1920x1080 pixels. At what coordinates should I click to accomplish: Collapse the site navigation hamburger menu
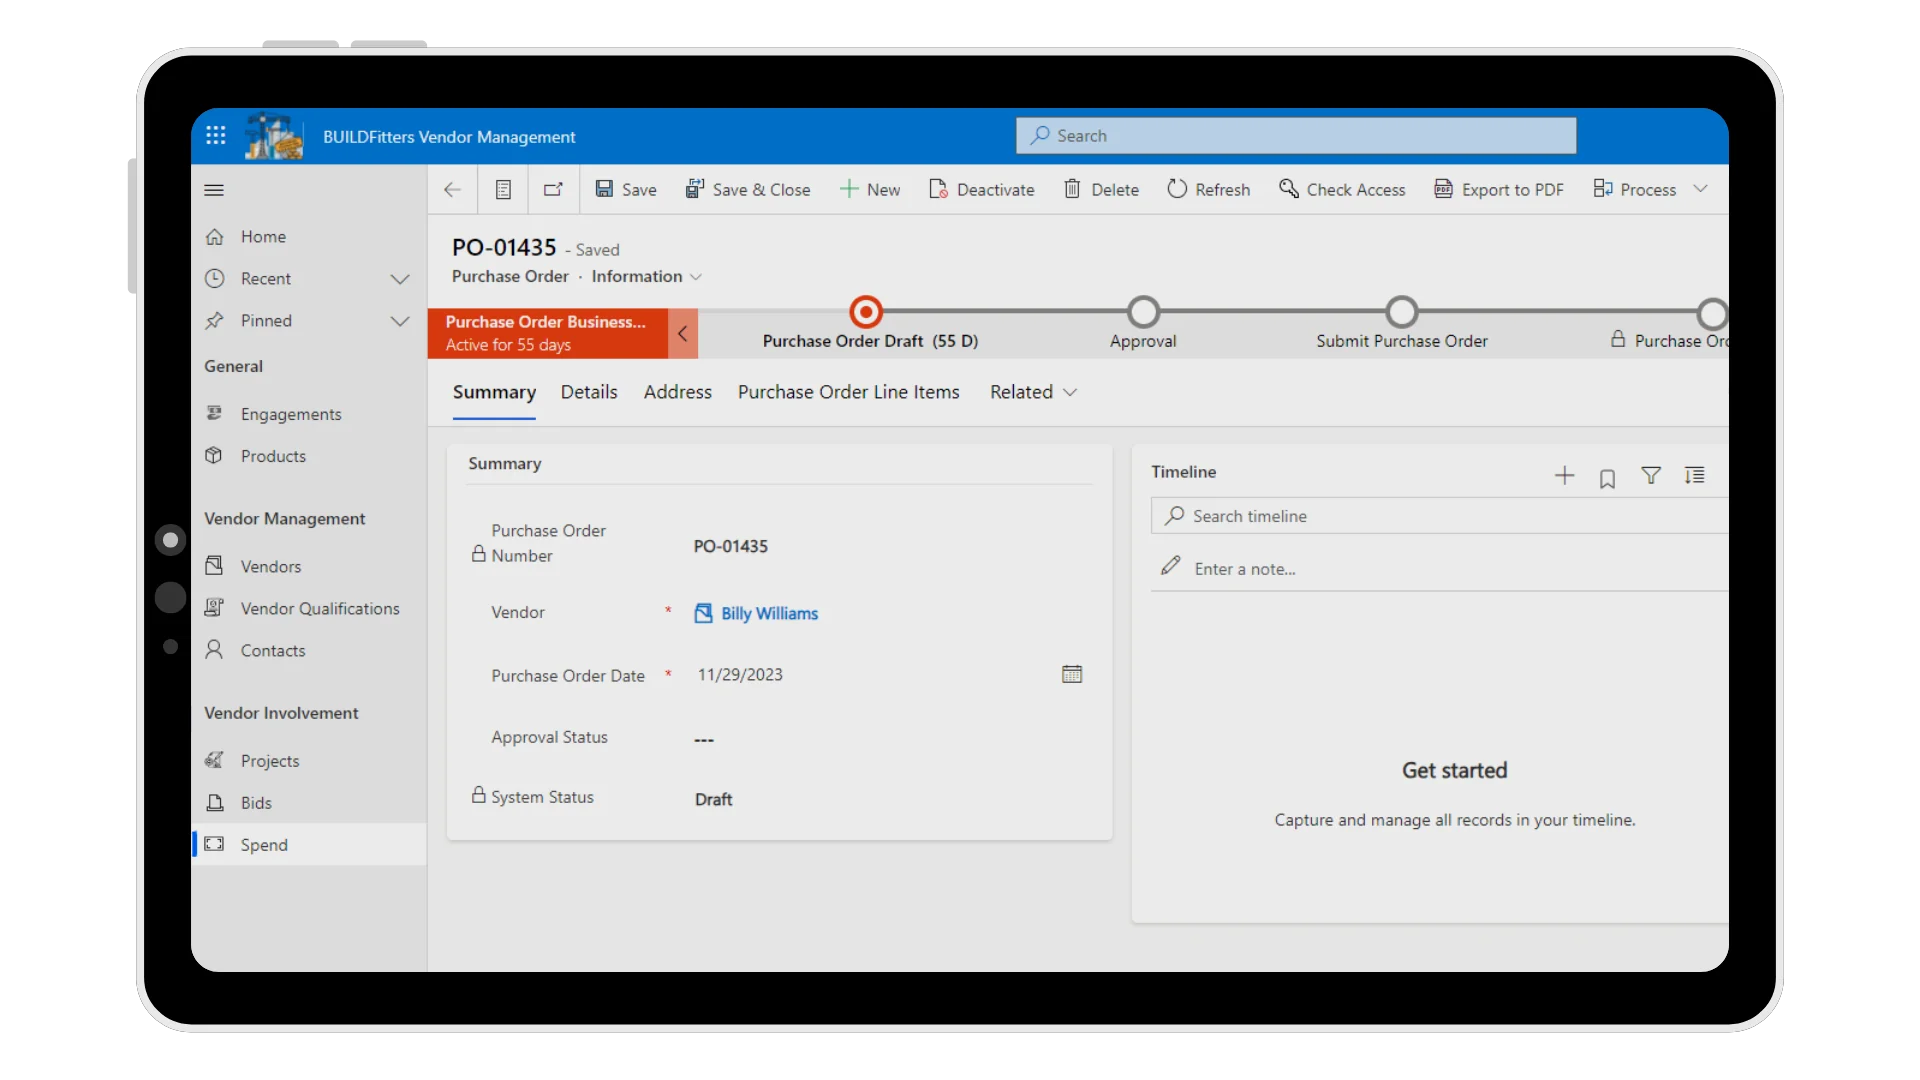click(x=214, y=190)
